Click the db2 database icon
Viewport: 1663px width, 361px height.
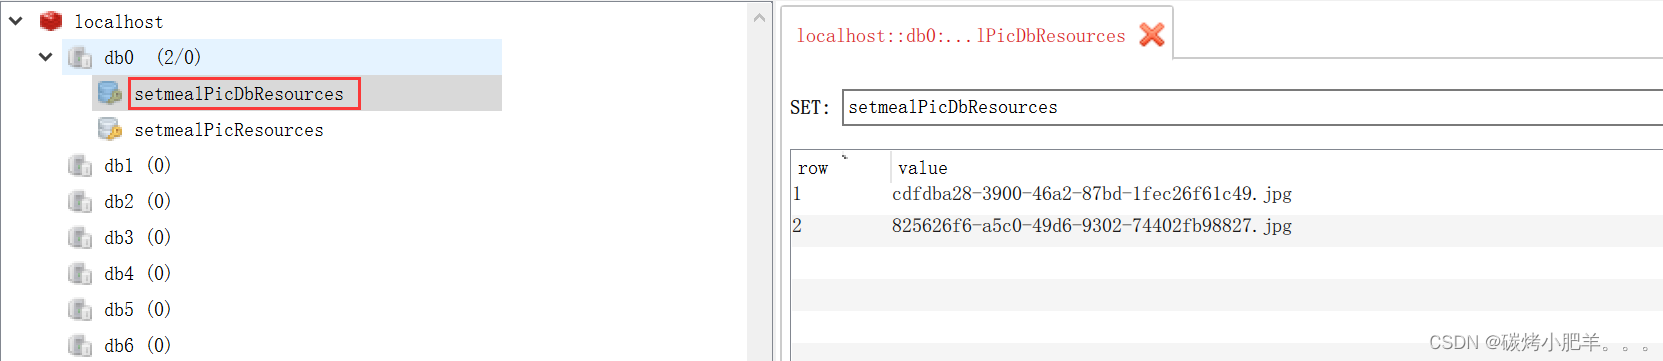click(80, 201)
